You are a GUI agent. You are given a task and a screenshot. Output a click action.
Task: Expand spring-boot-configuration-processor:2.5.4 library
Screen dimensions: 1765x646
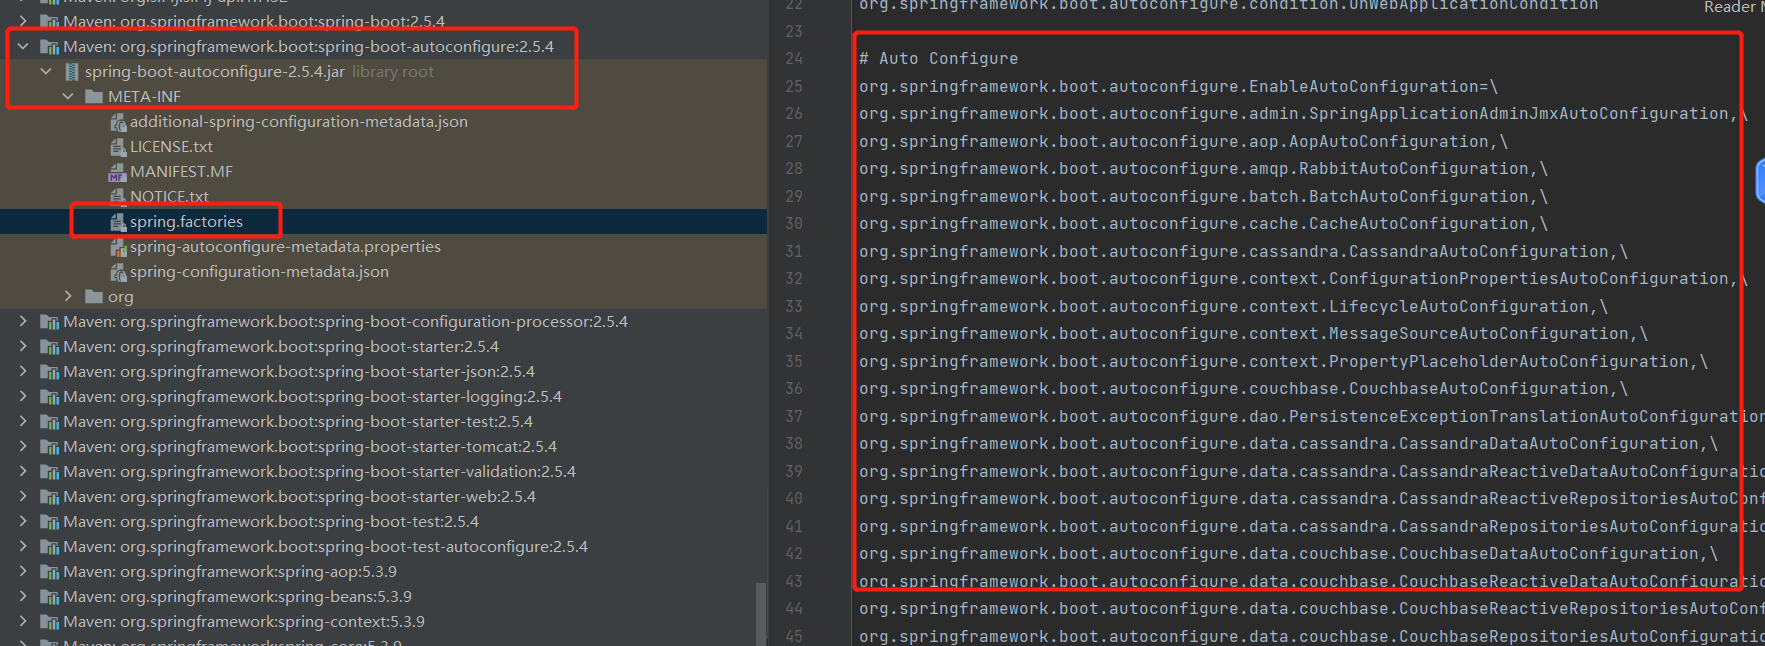[x=23, y=321]
